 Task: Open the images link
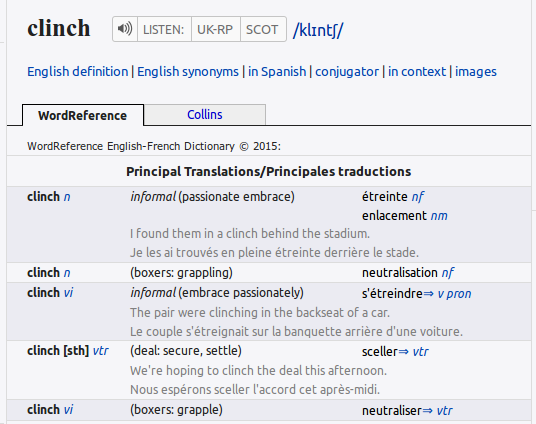(x=475, y=72)
